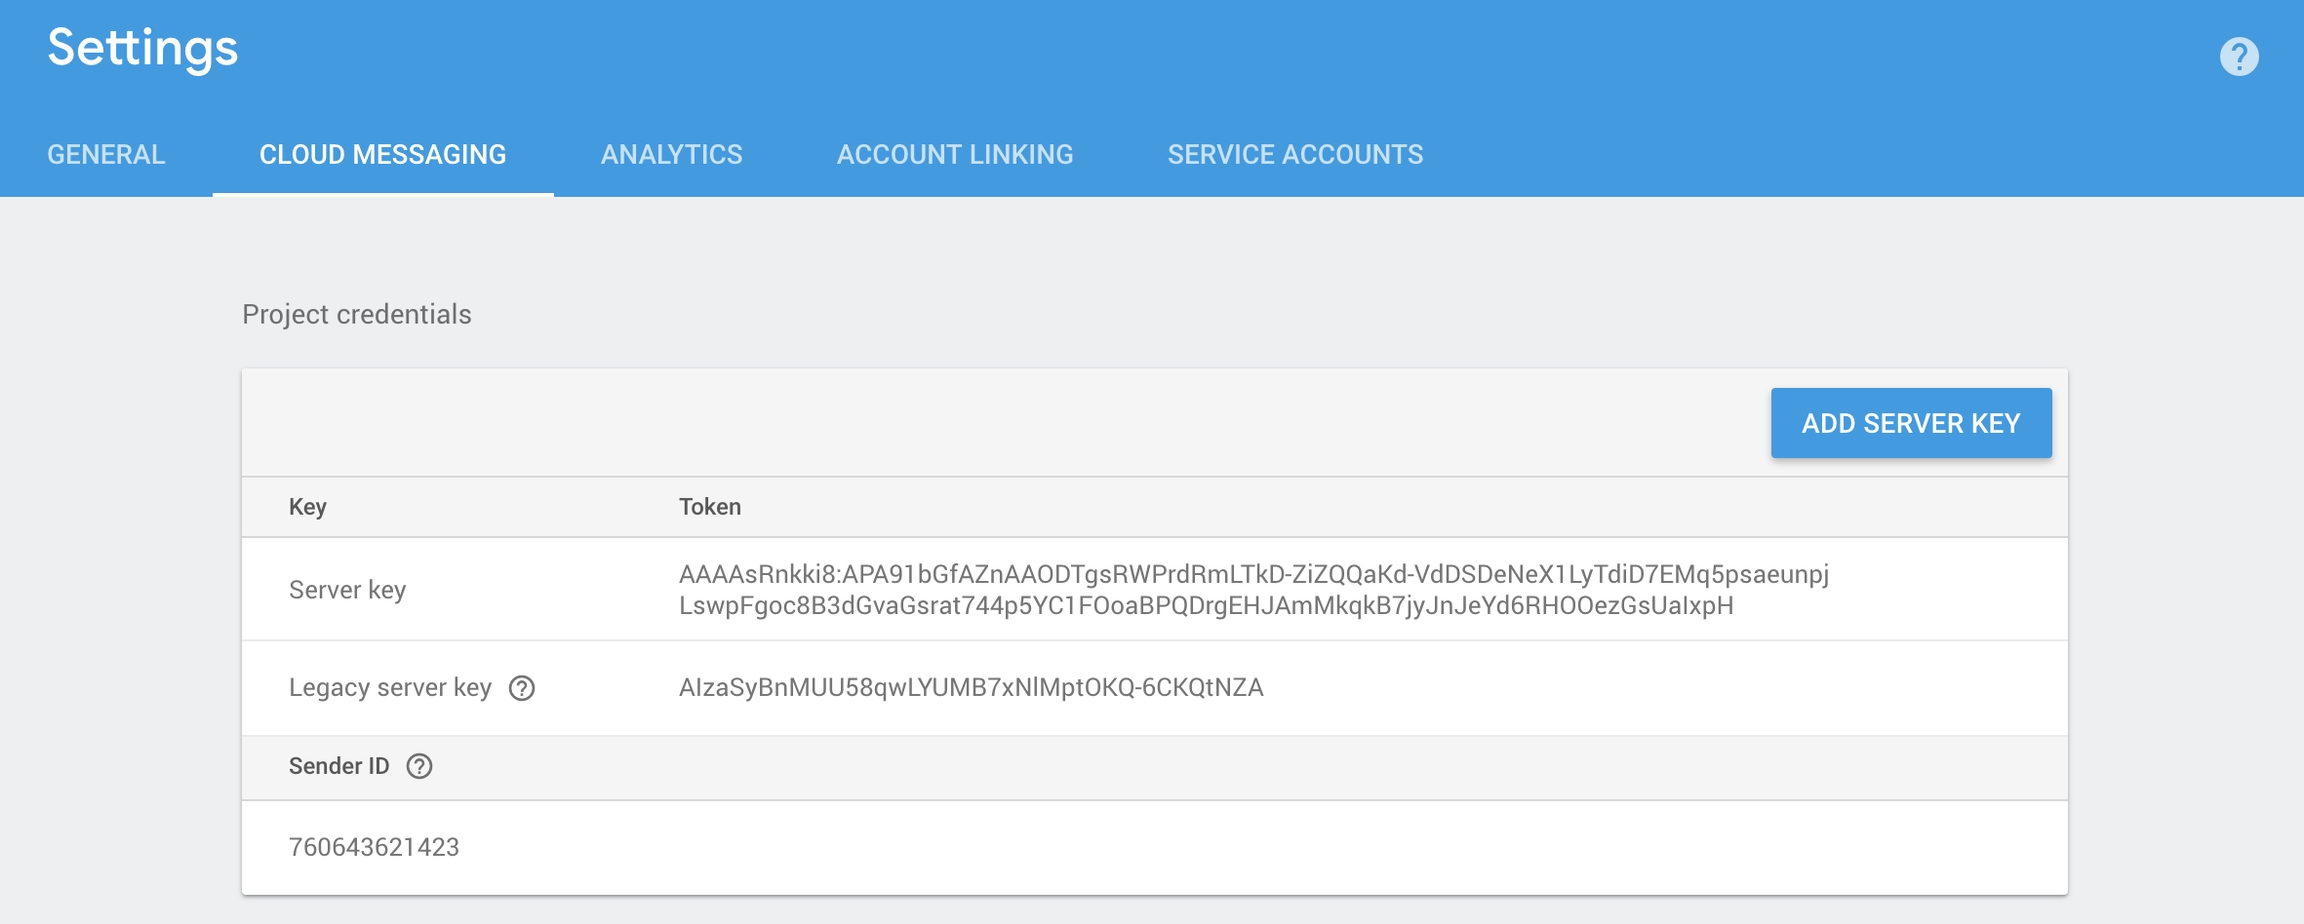
Task: Click help icon beside Sender ID
Action: coord(419,766)
